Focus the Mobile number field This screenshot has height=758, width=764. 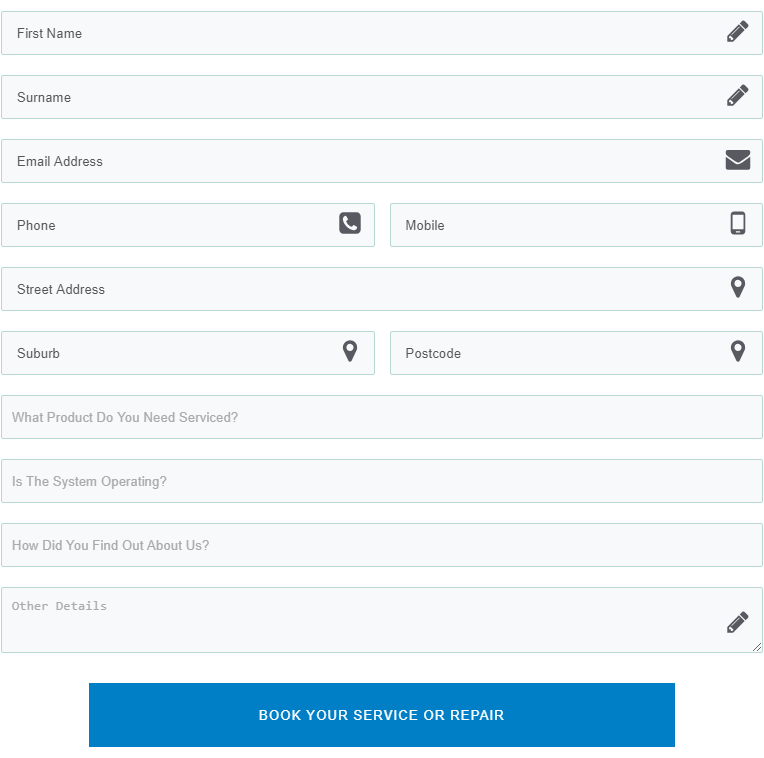(576, 225)
